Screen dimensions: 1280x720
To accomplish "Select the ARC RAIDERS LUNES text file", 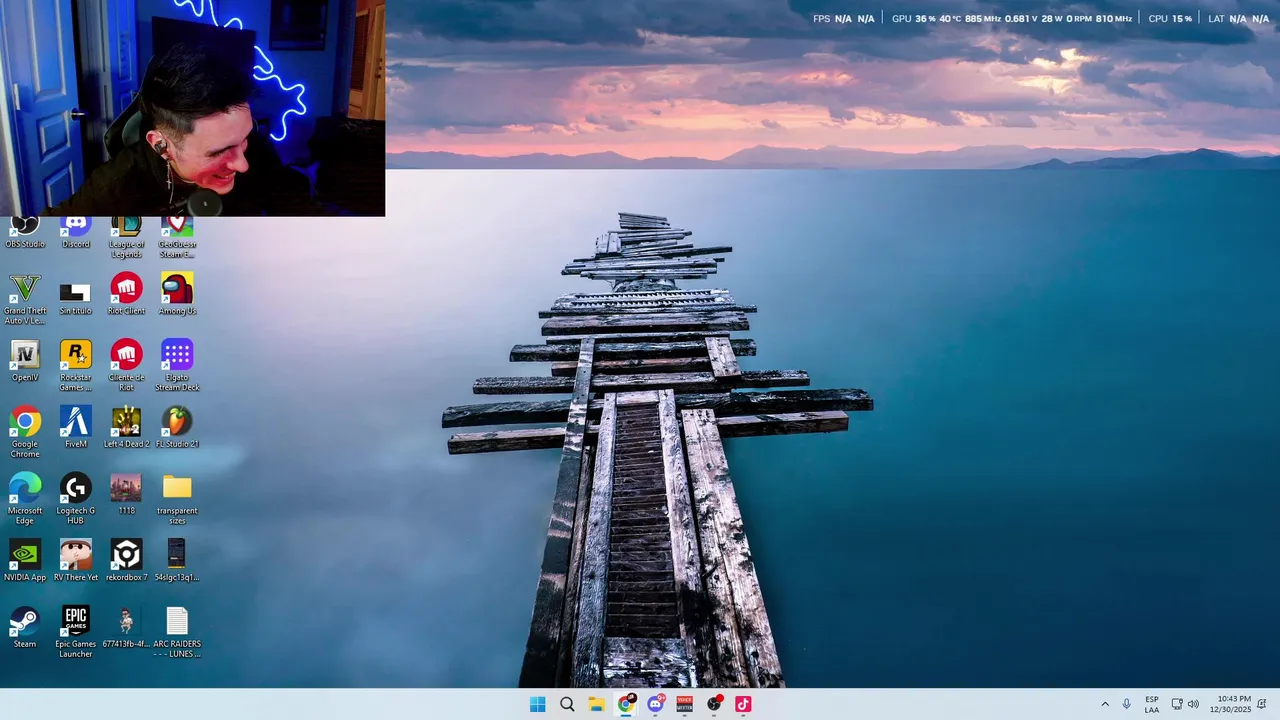I will coord(177,632).
